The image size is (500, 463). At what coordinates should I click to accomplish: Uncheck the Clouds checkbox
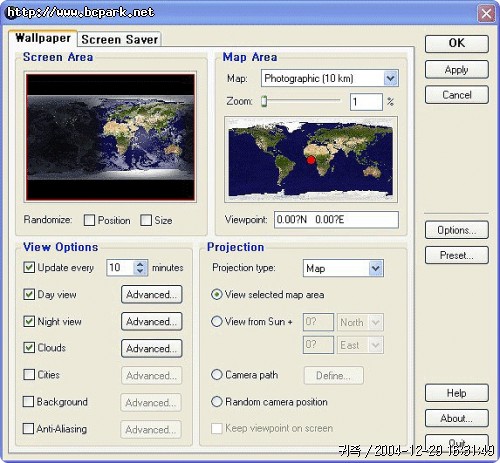point(29,348)
